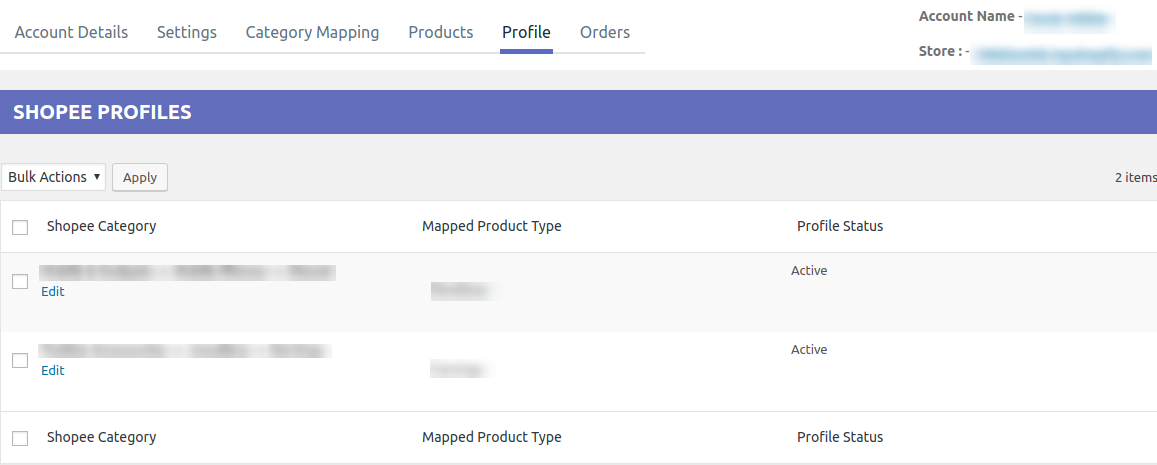Open the Account Details tab

(x=71, y=32)
